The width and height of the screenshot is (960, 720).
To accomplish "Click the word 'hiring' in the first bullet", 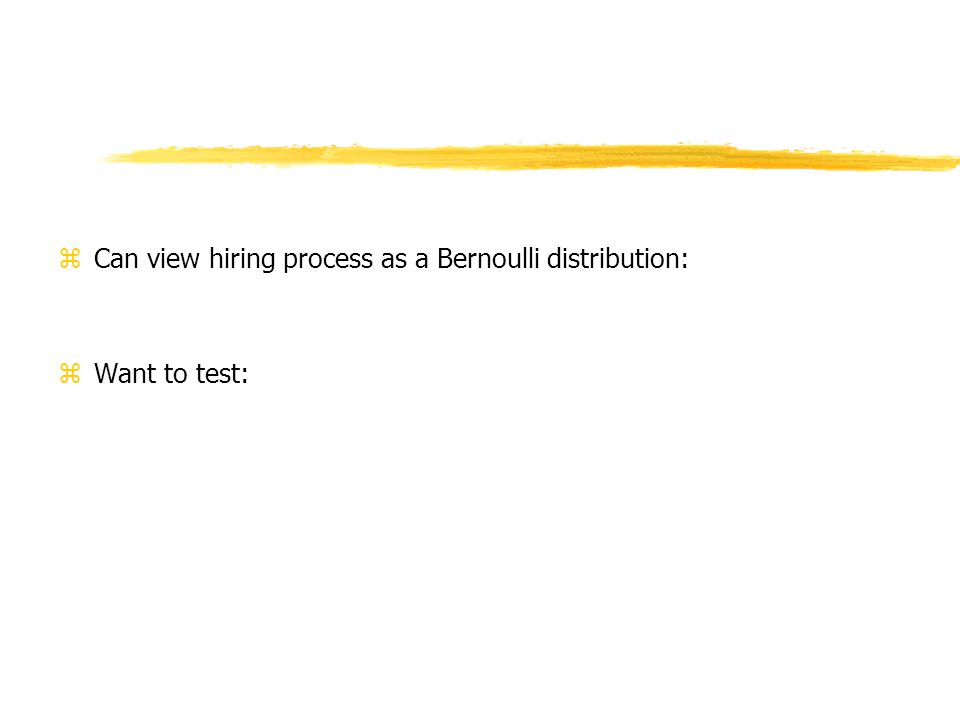I will (242, 260).
